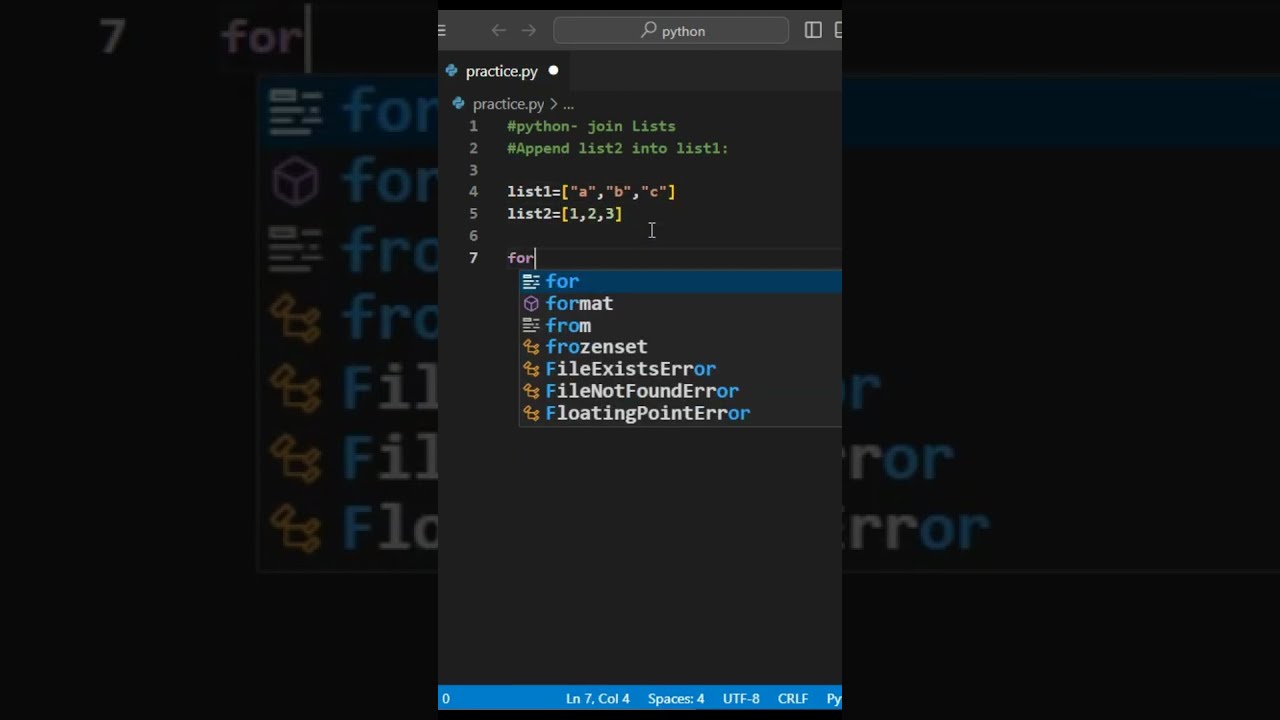Click the class icon beside FileExistsError
Viewport: 1280px width, 720px height.
coord(531,369)
